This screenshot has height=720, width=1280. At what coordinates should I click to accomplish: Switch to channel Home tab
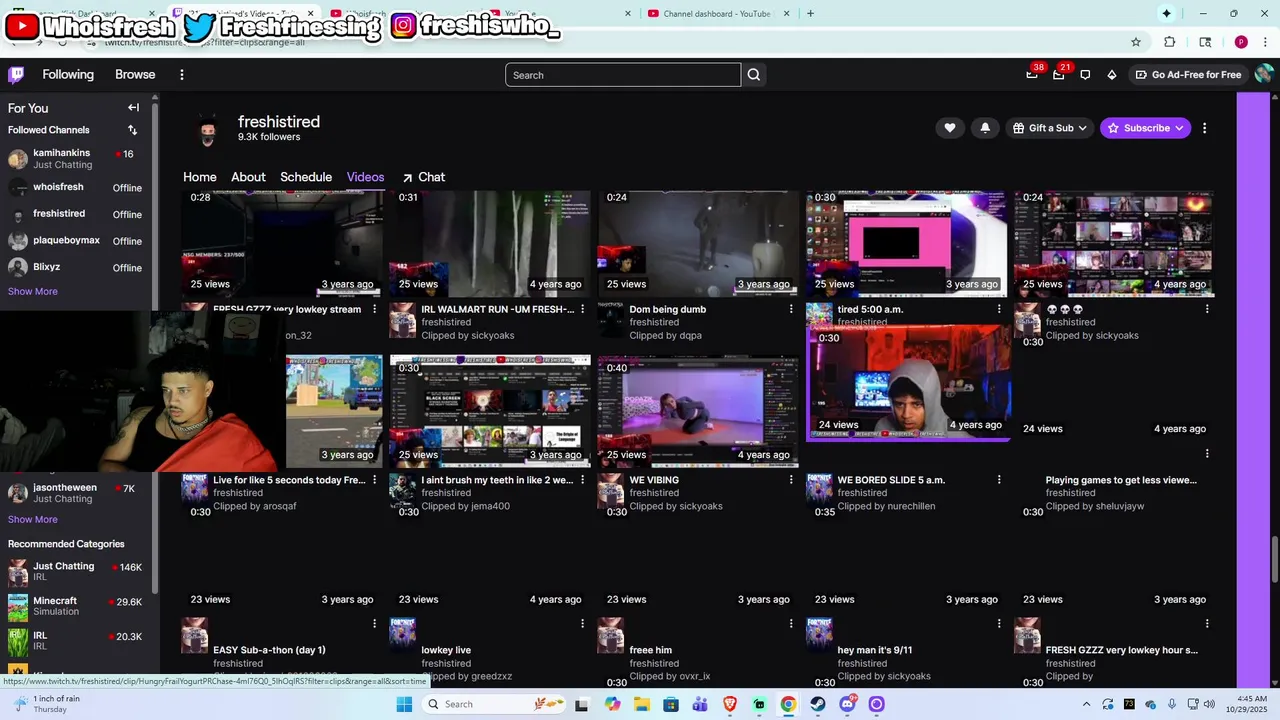click(x=200, y=177)
